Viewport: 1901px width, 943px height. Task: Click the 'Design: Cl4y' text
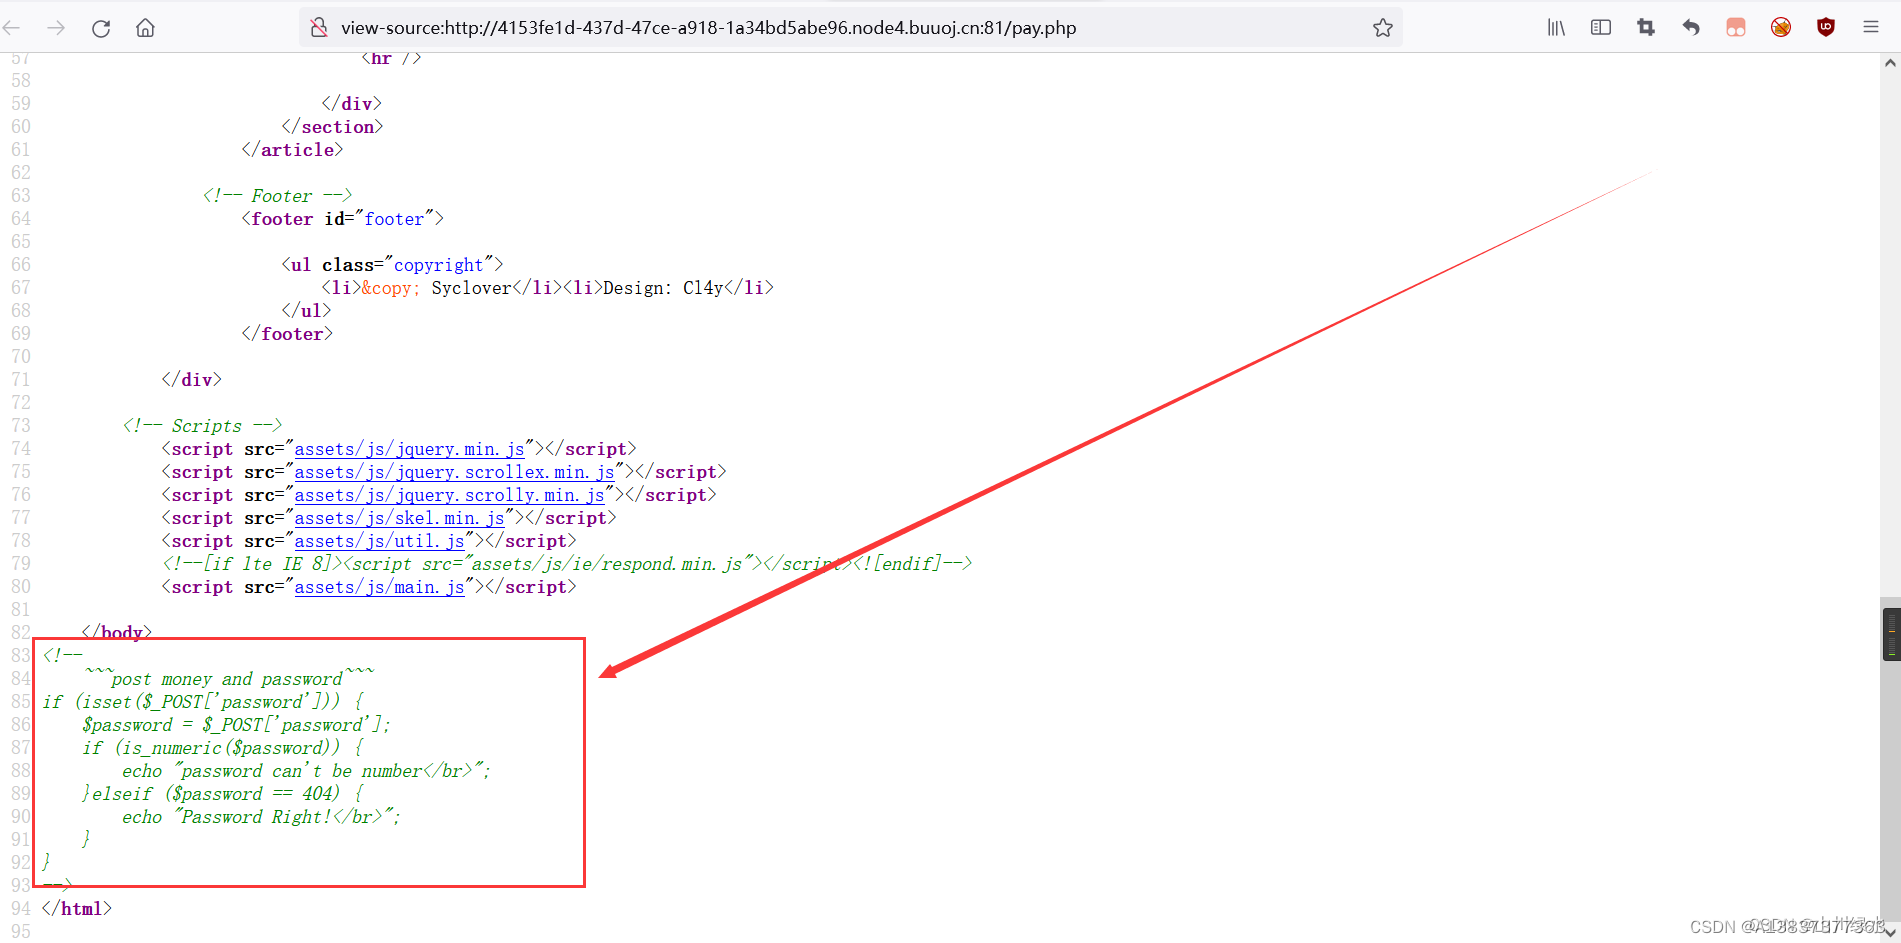point(663,288)
